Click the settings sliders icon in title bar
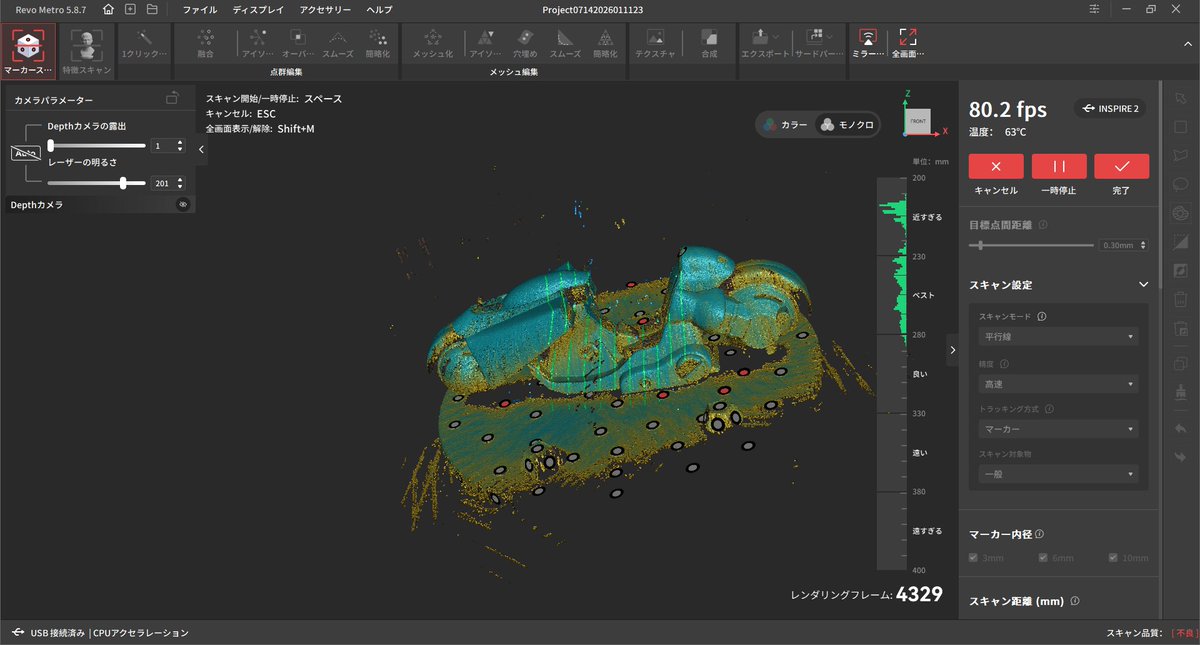Viewport: 1200px width, 645px height. pos(1096,9)
